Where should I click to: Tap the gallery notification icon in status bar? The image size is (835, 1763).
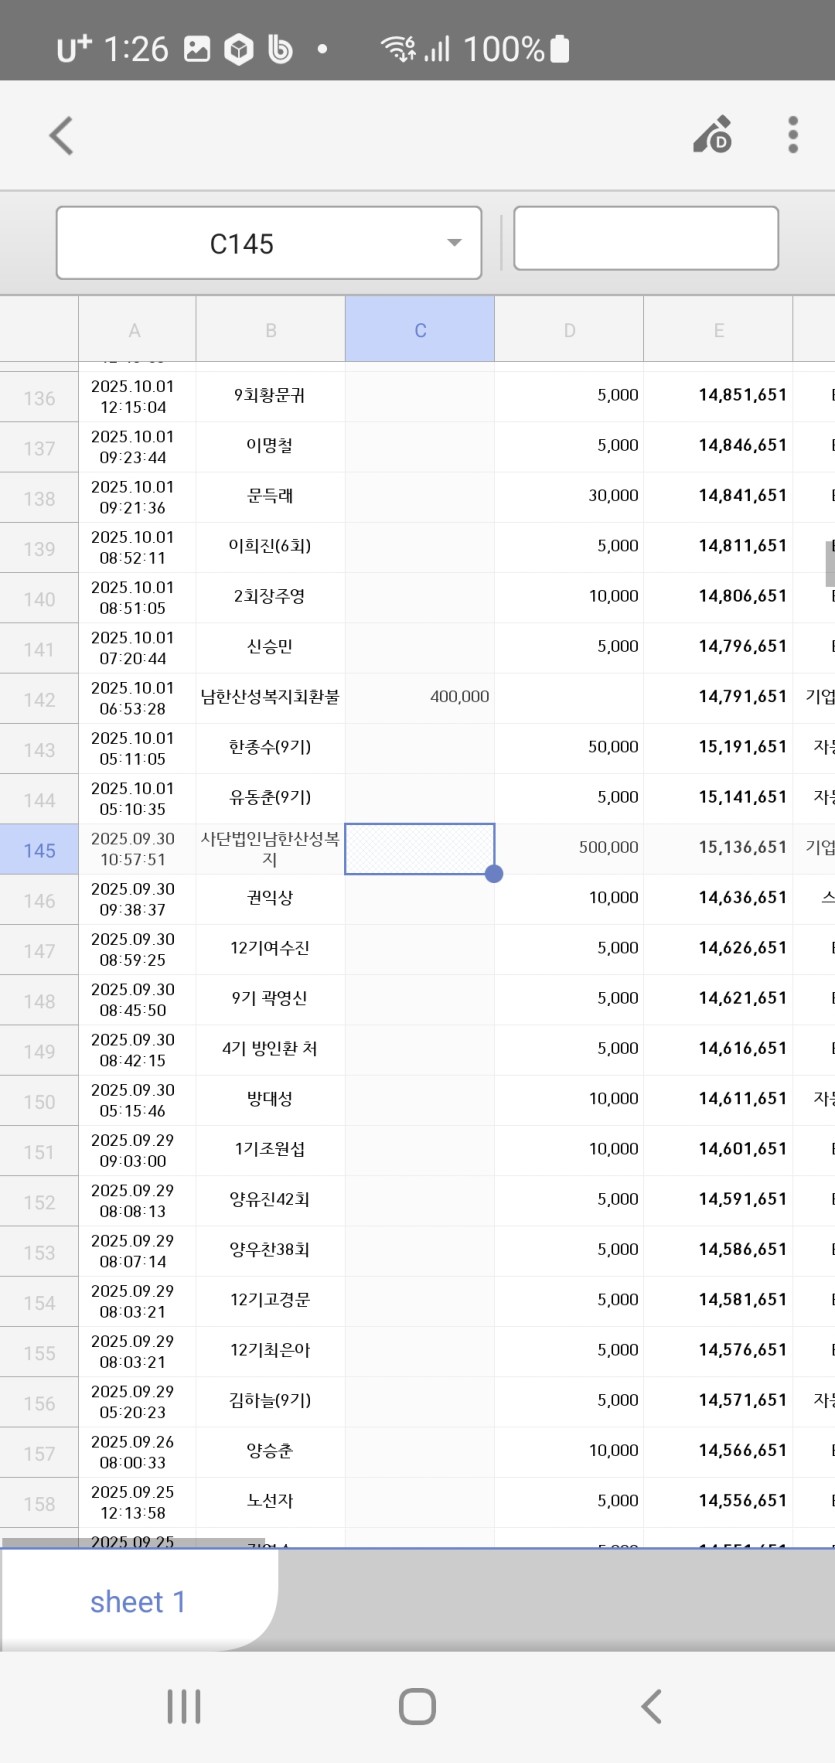tap(197, 49)
